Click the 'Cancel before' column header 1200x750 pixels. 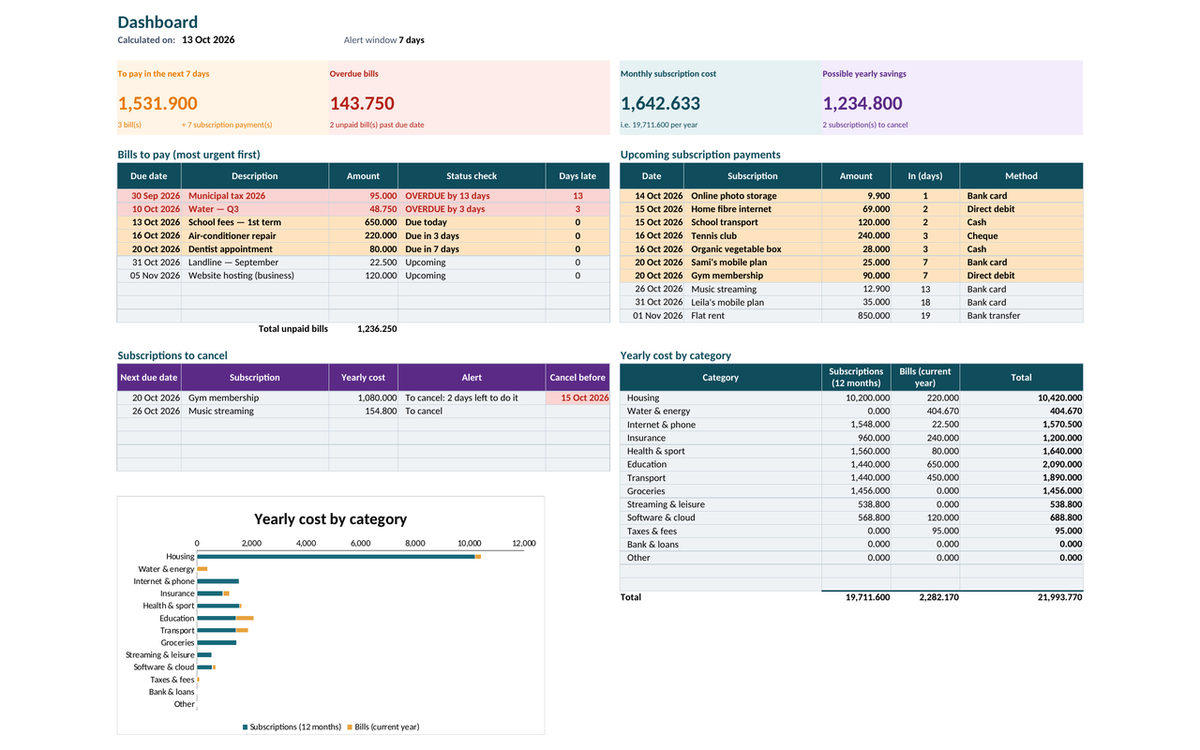coord(578,378)
